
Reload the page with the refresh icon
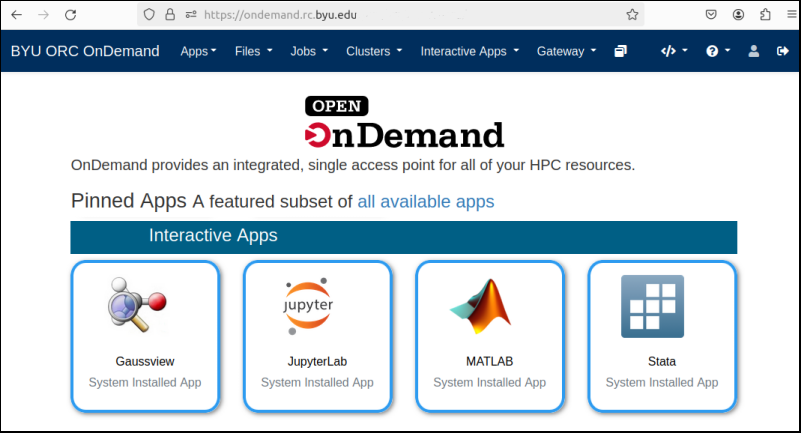pyautogui.click(x=70, y=15)
